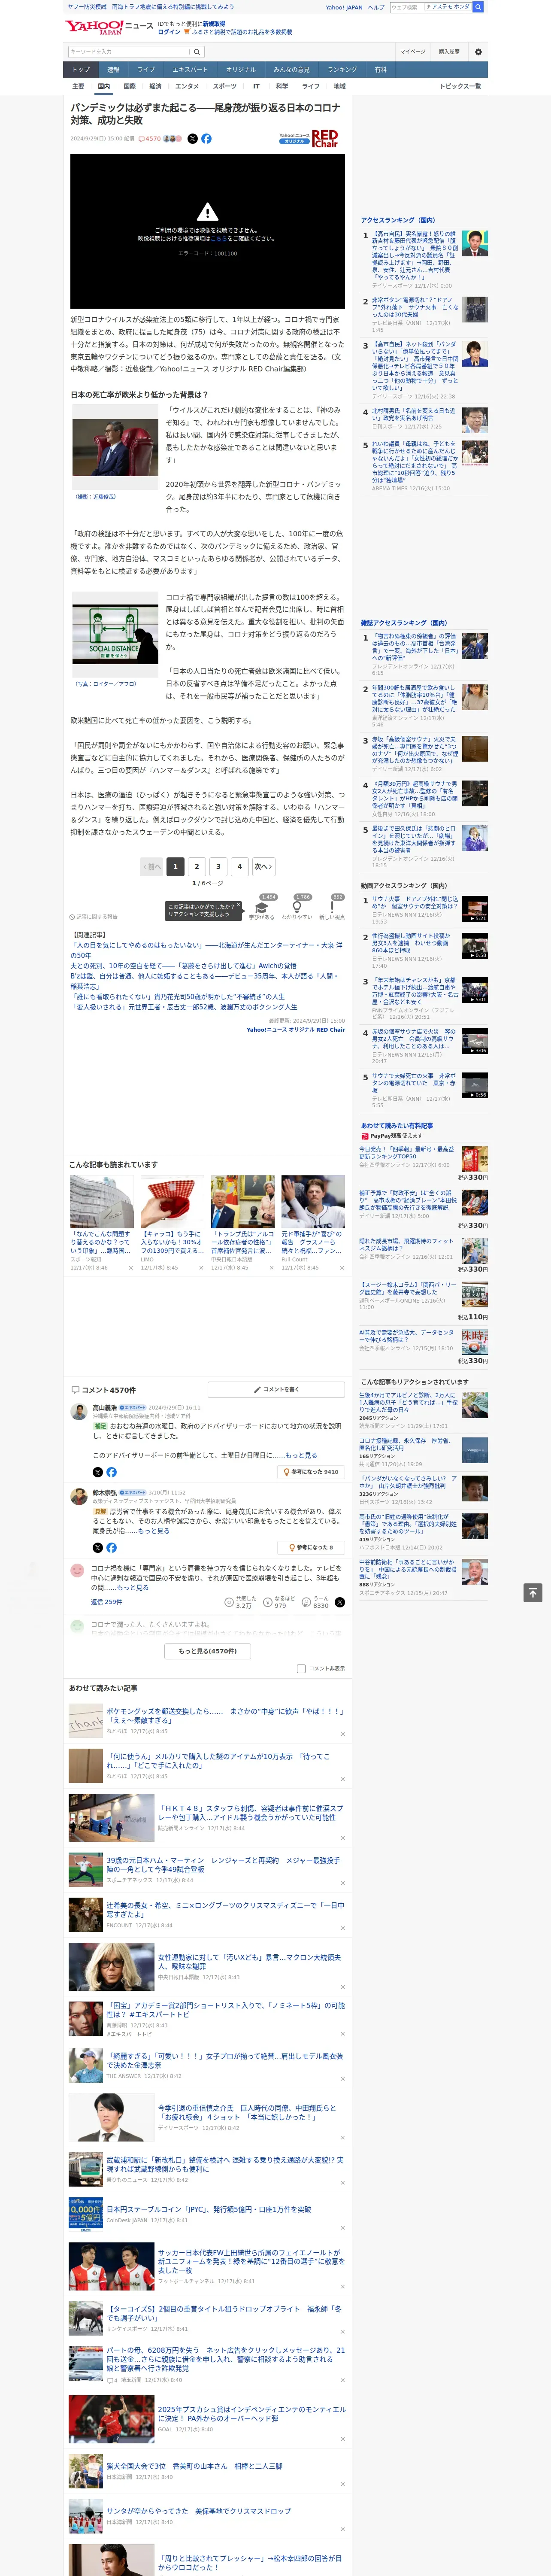Click the scroll-to-top arrow button
The height and width of the screenshot is (2576, 551).
click(533, 1592)
